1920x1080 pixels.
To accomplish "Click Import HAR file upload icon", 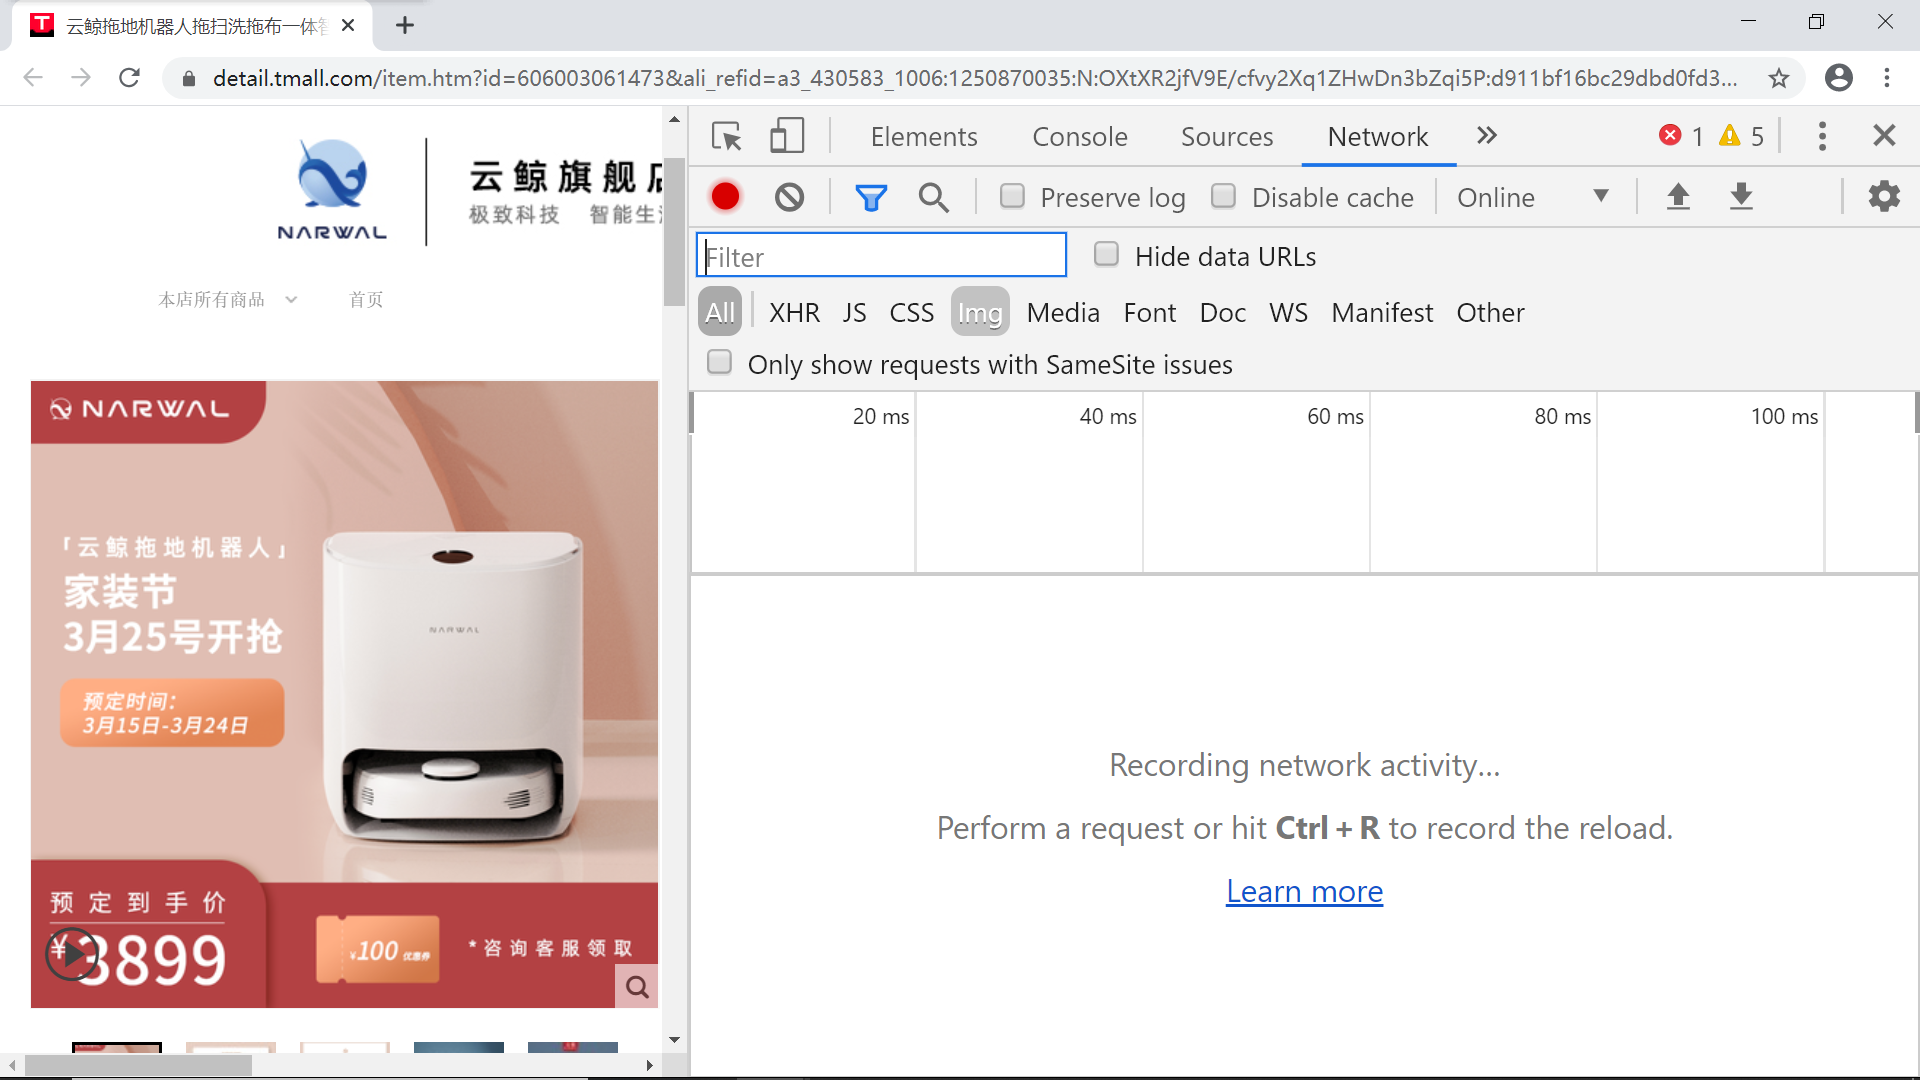I will coord(1678,197).
